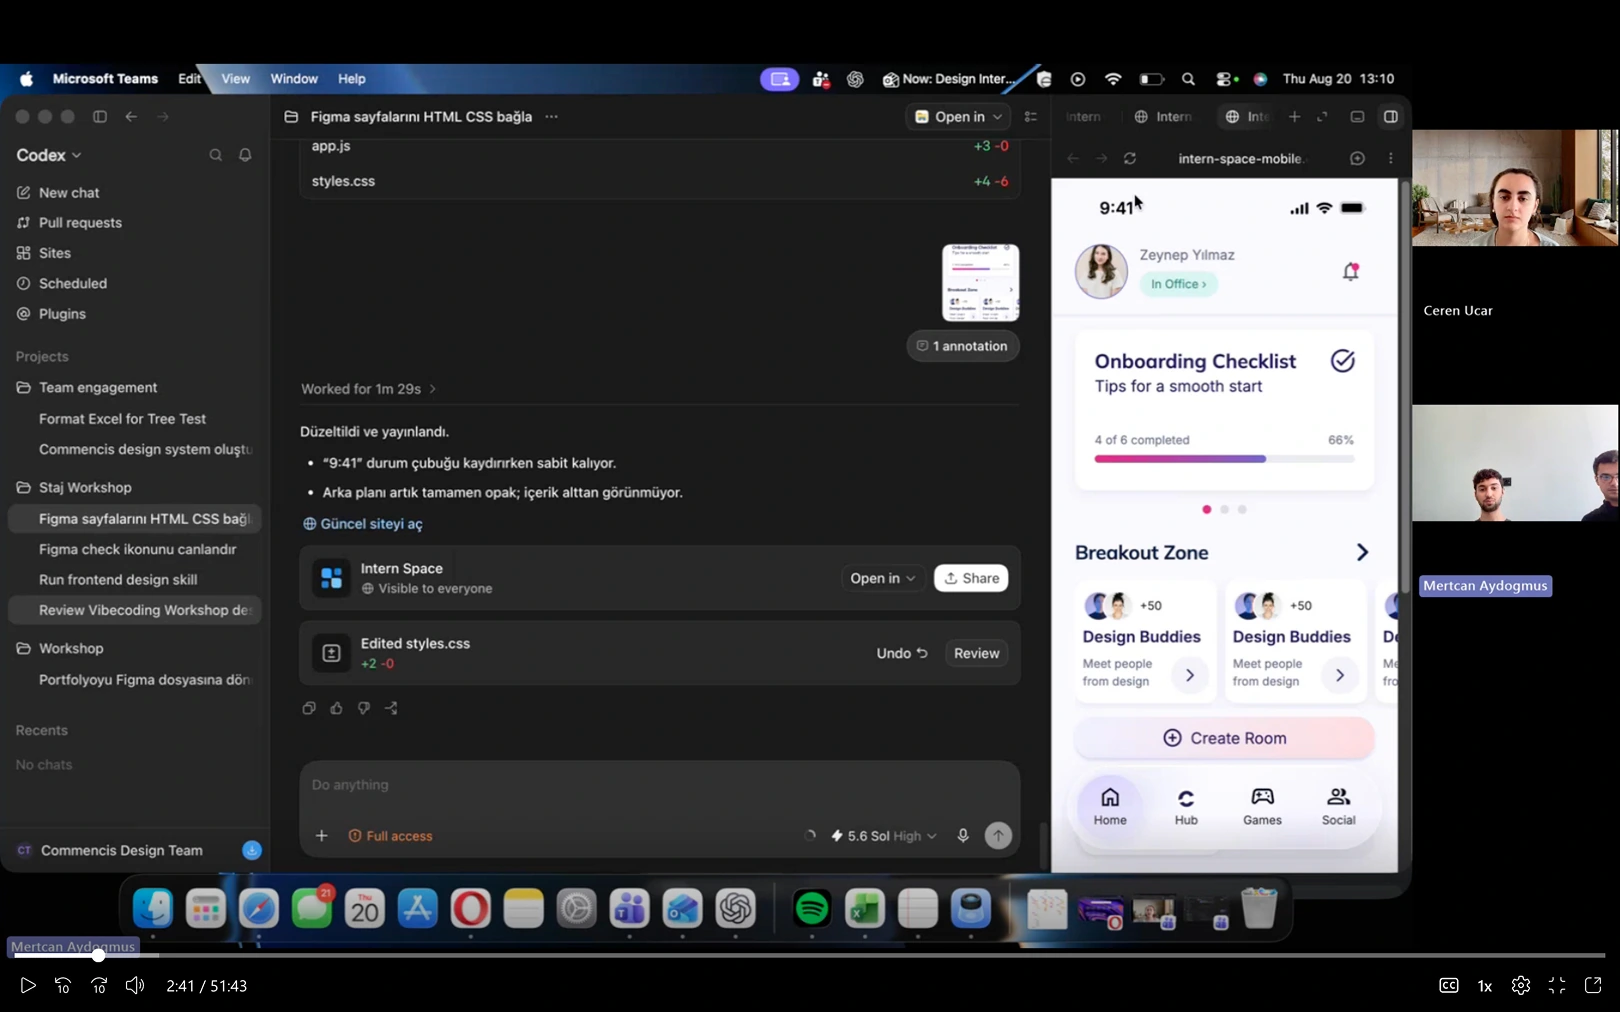Screen dimensions: 1620x1012
Task: Open notifications bell in Codex sidebar
Action: tap(245, 155)
